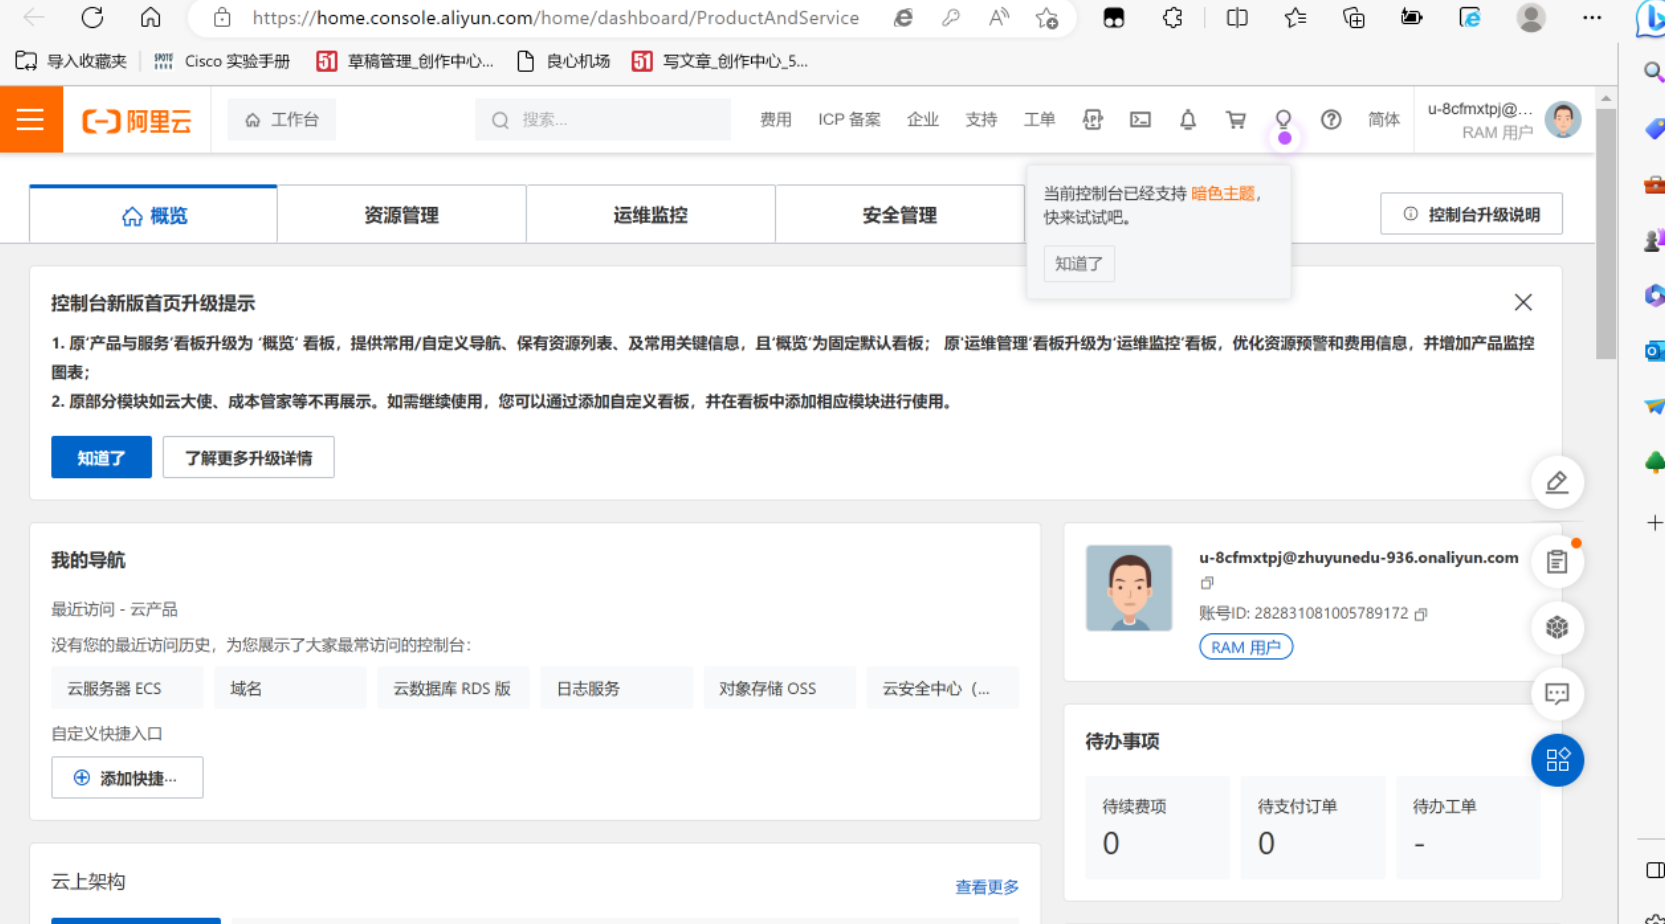Open 待办工单 item
This screenshot has height=924, width=1665.
click(x=1468, y=827)
